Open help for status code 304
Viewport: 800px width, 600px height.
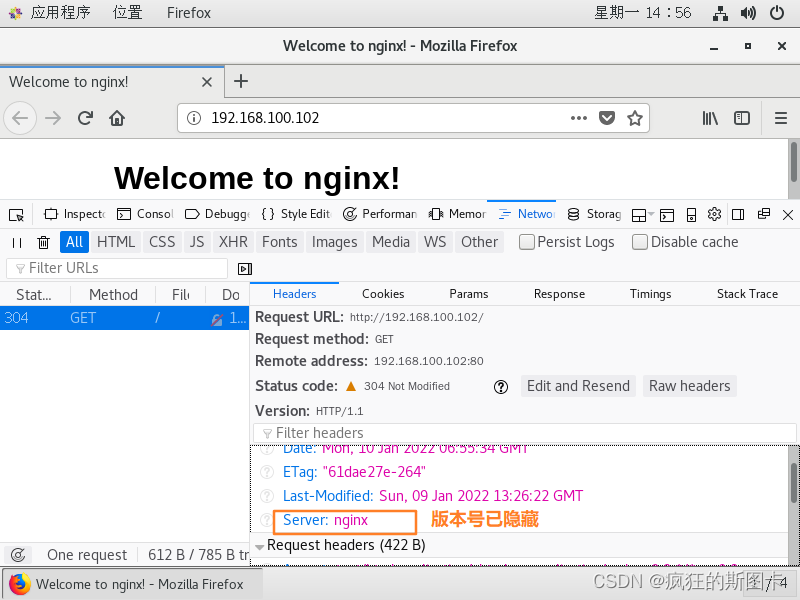tap(501, 387)
